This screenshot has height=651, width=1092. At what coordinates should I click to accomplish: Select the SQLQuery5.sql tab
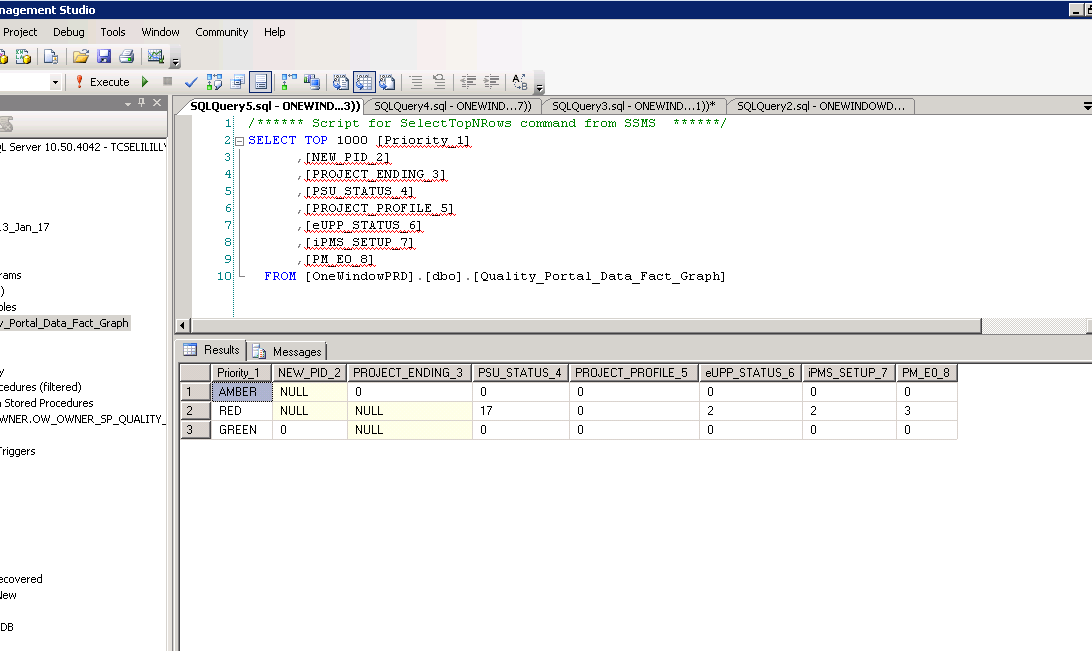coord(275,106)
